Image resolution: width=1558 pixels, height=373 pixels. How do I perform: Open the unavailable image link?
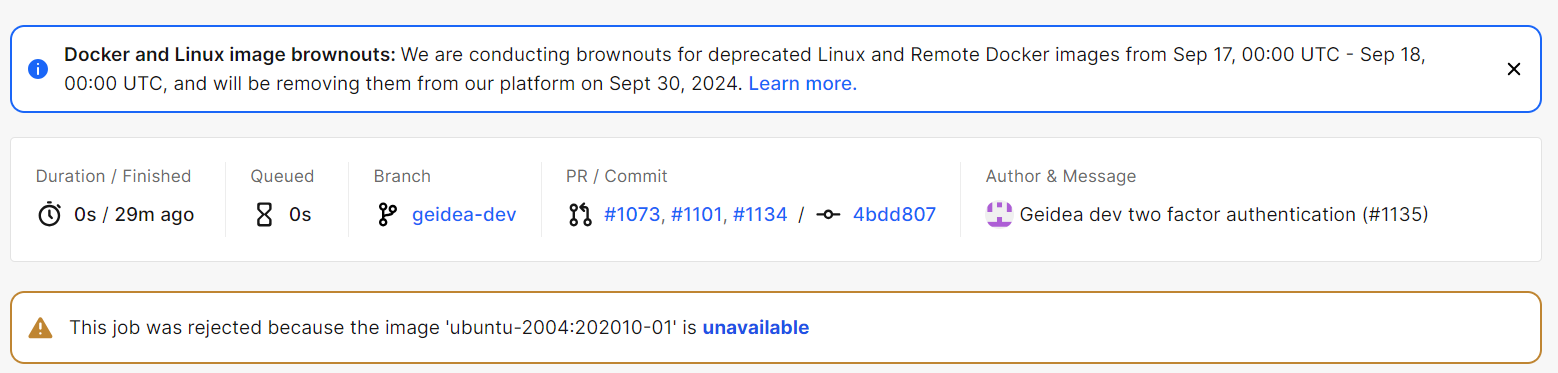click(756, 327)
